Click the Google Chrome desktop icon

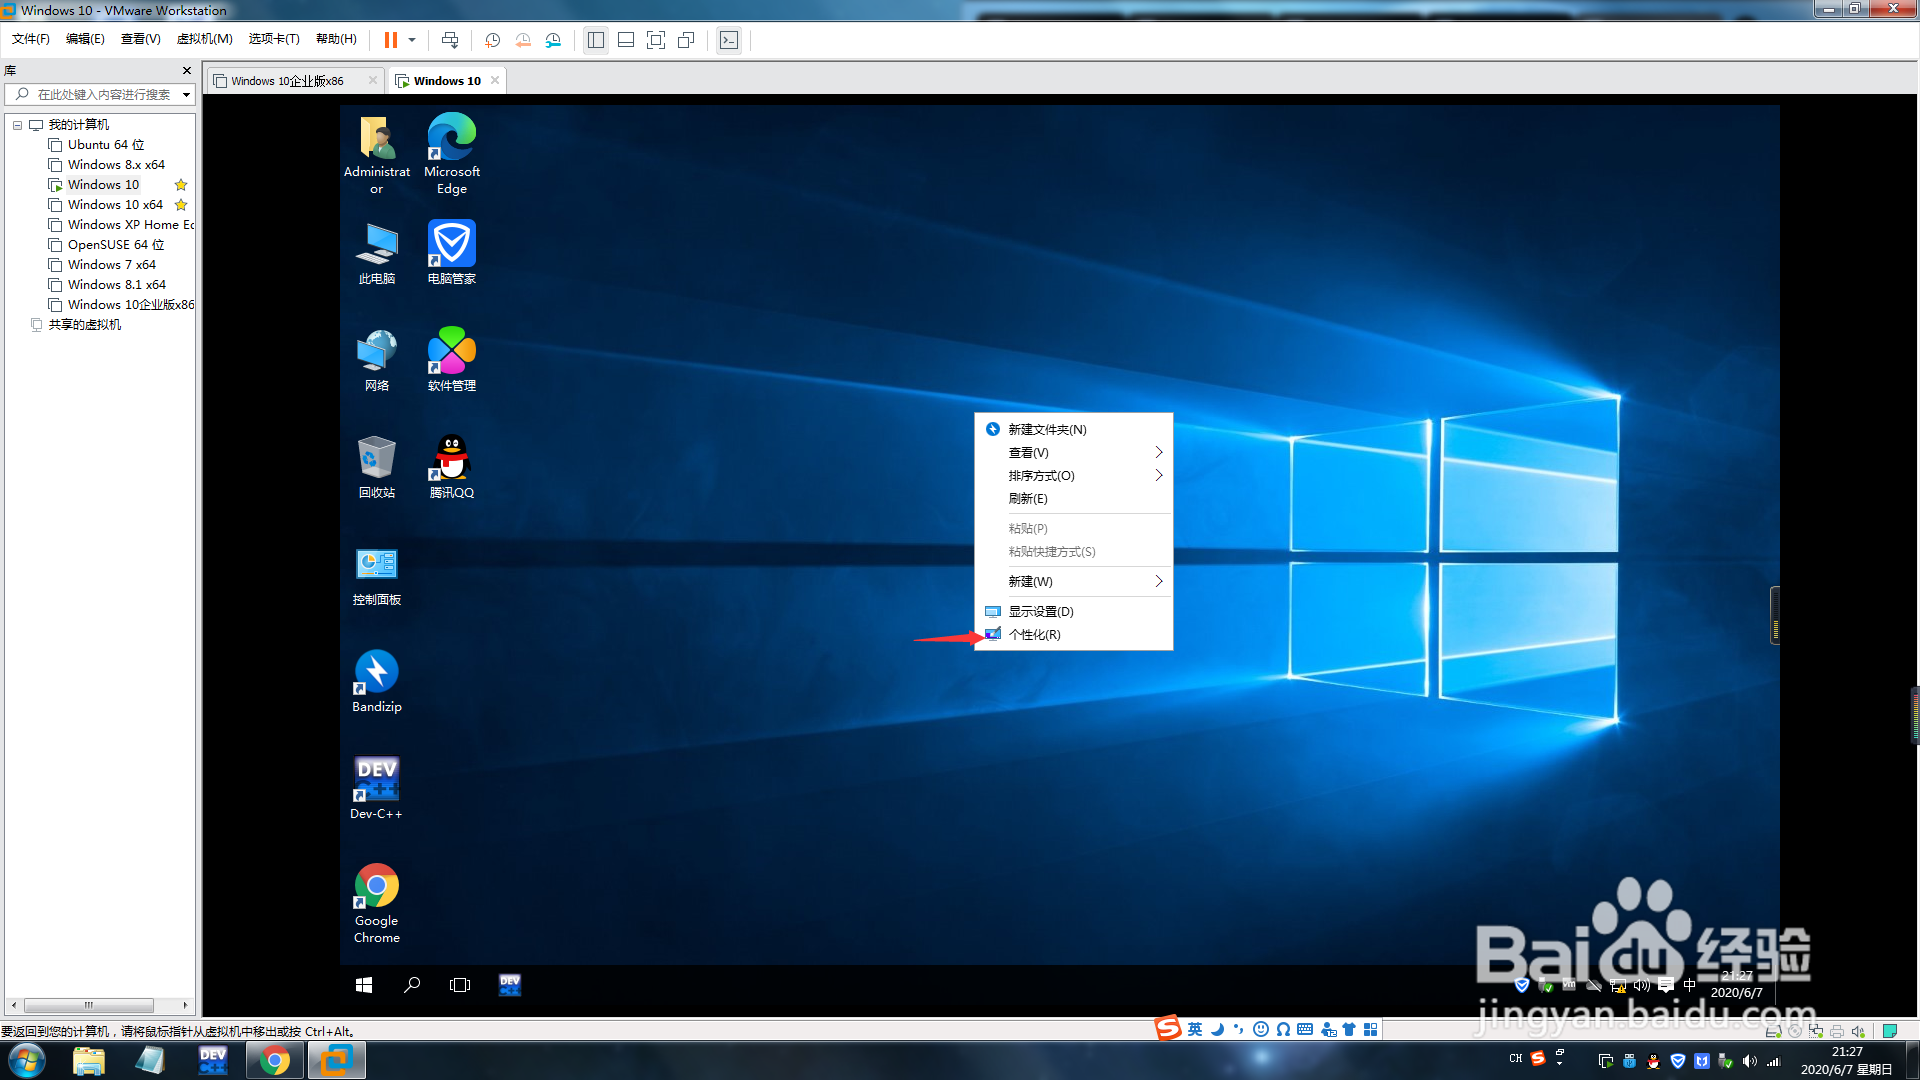click(377, 904)
